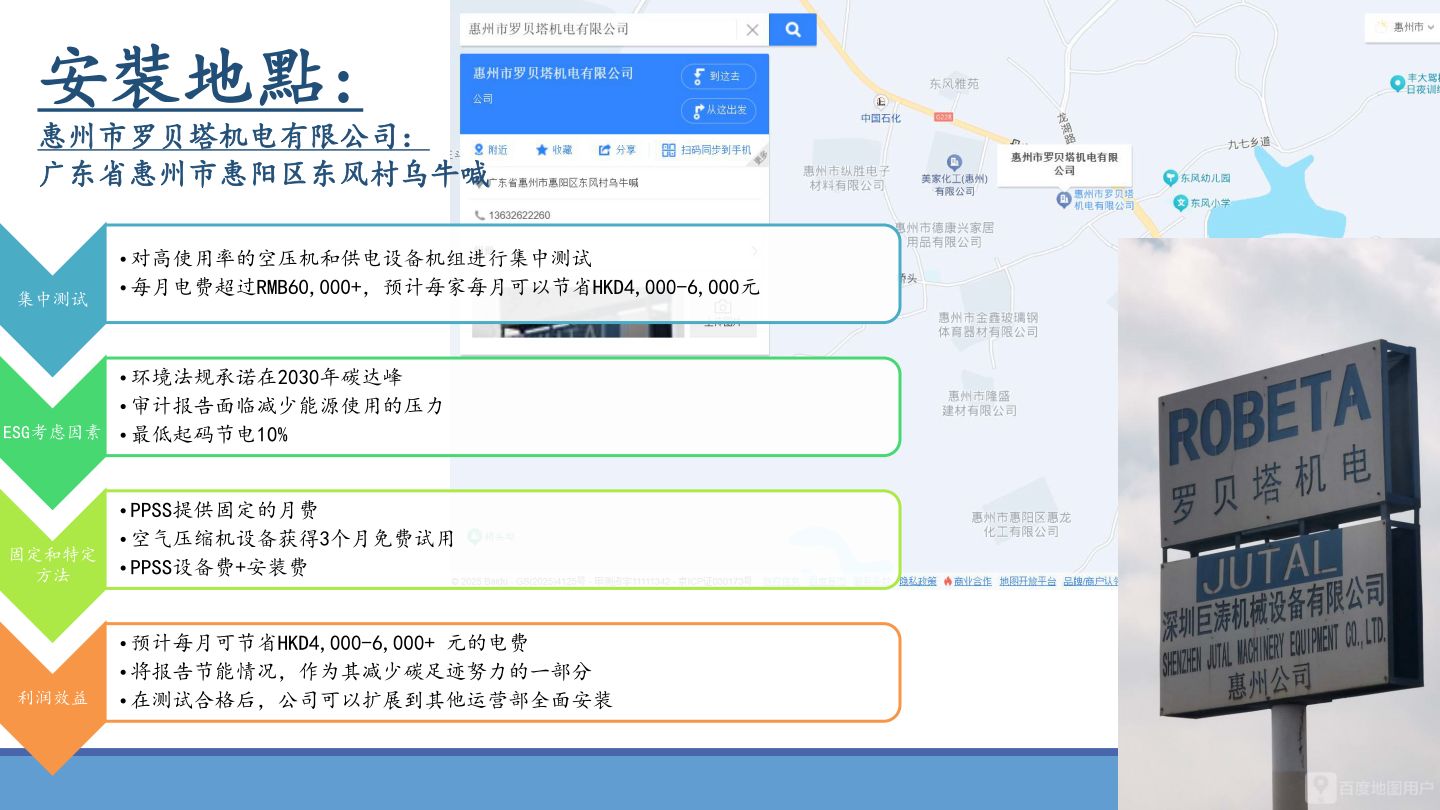Click the 到这去 directions button
The width and height of the screenshot is (1440, 810).
718,76
